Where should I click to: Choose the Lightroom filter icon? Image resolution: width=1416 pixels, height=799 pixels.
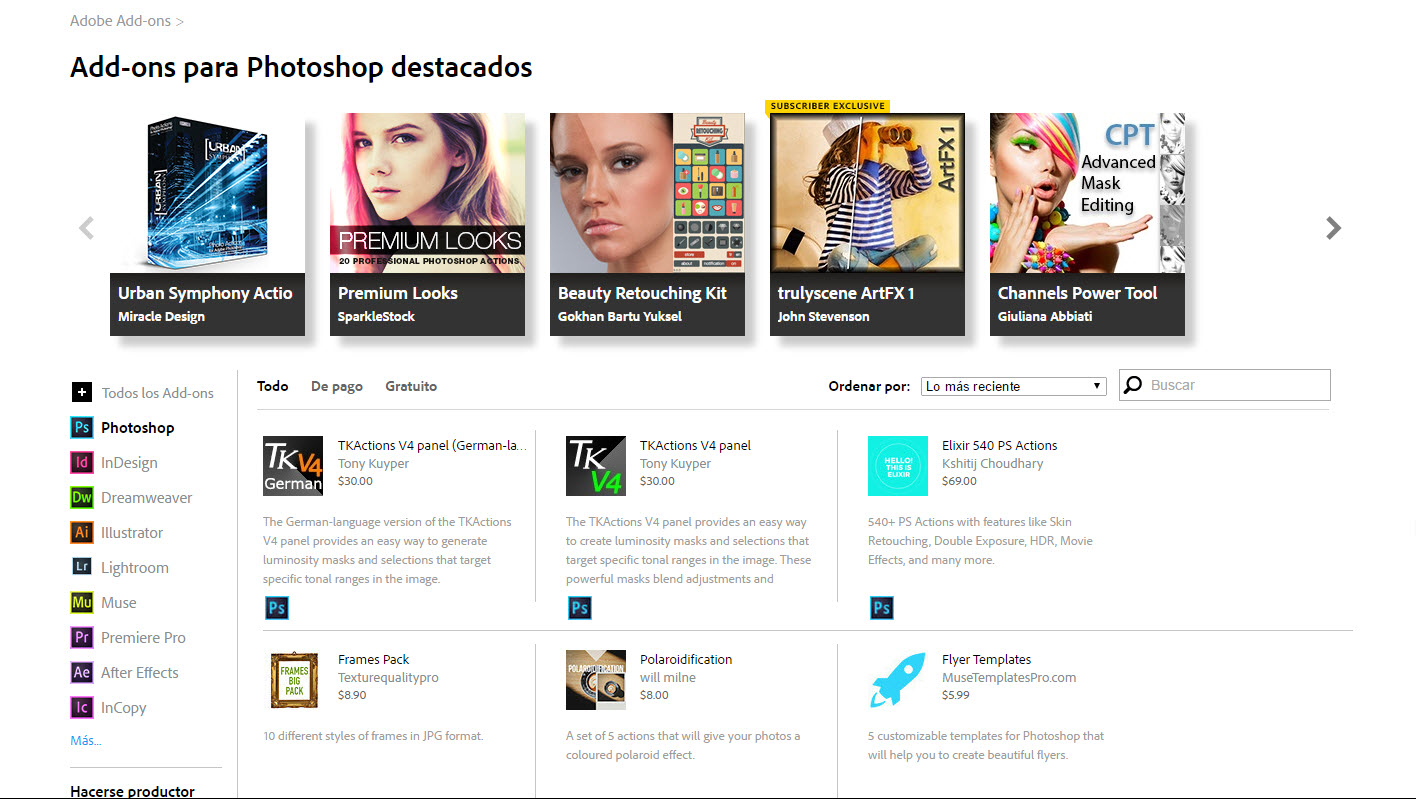(x=81, y=567)
